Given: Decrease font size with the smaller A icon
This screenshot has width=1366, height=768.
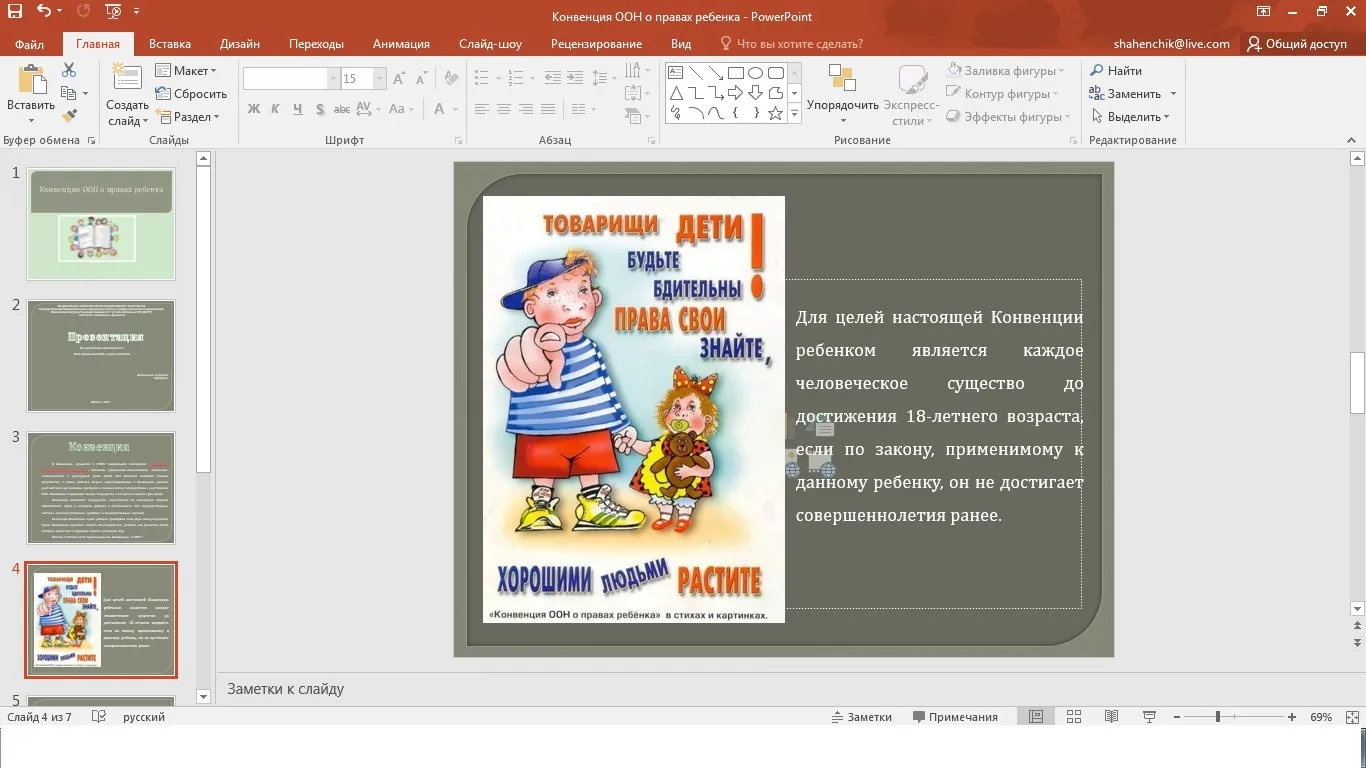Looking at the screenshot, I should click(x=422, y=79).
